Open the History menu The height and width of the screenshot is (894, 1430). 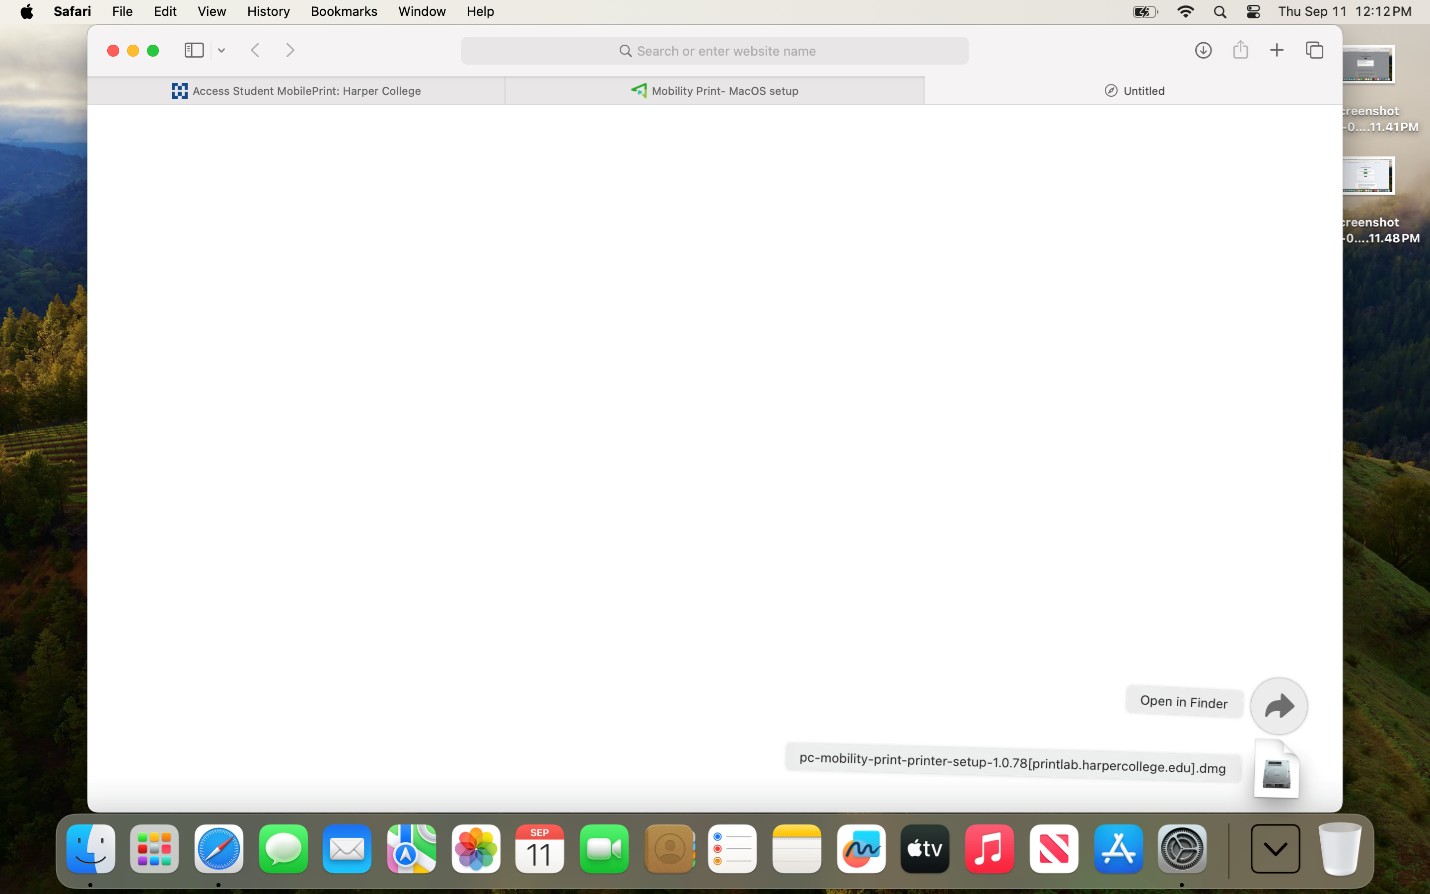[267, 11]
